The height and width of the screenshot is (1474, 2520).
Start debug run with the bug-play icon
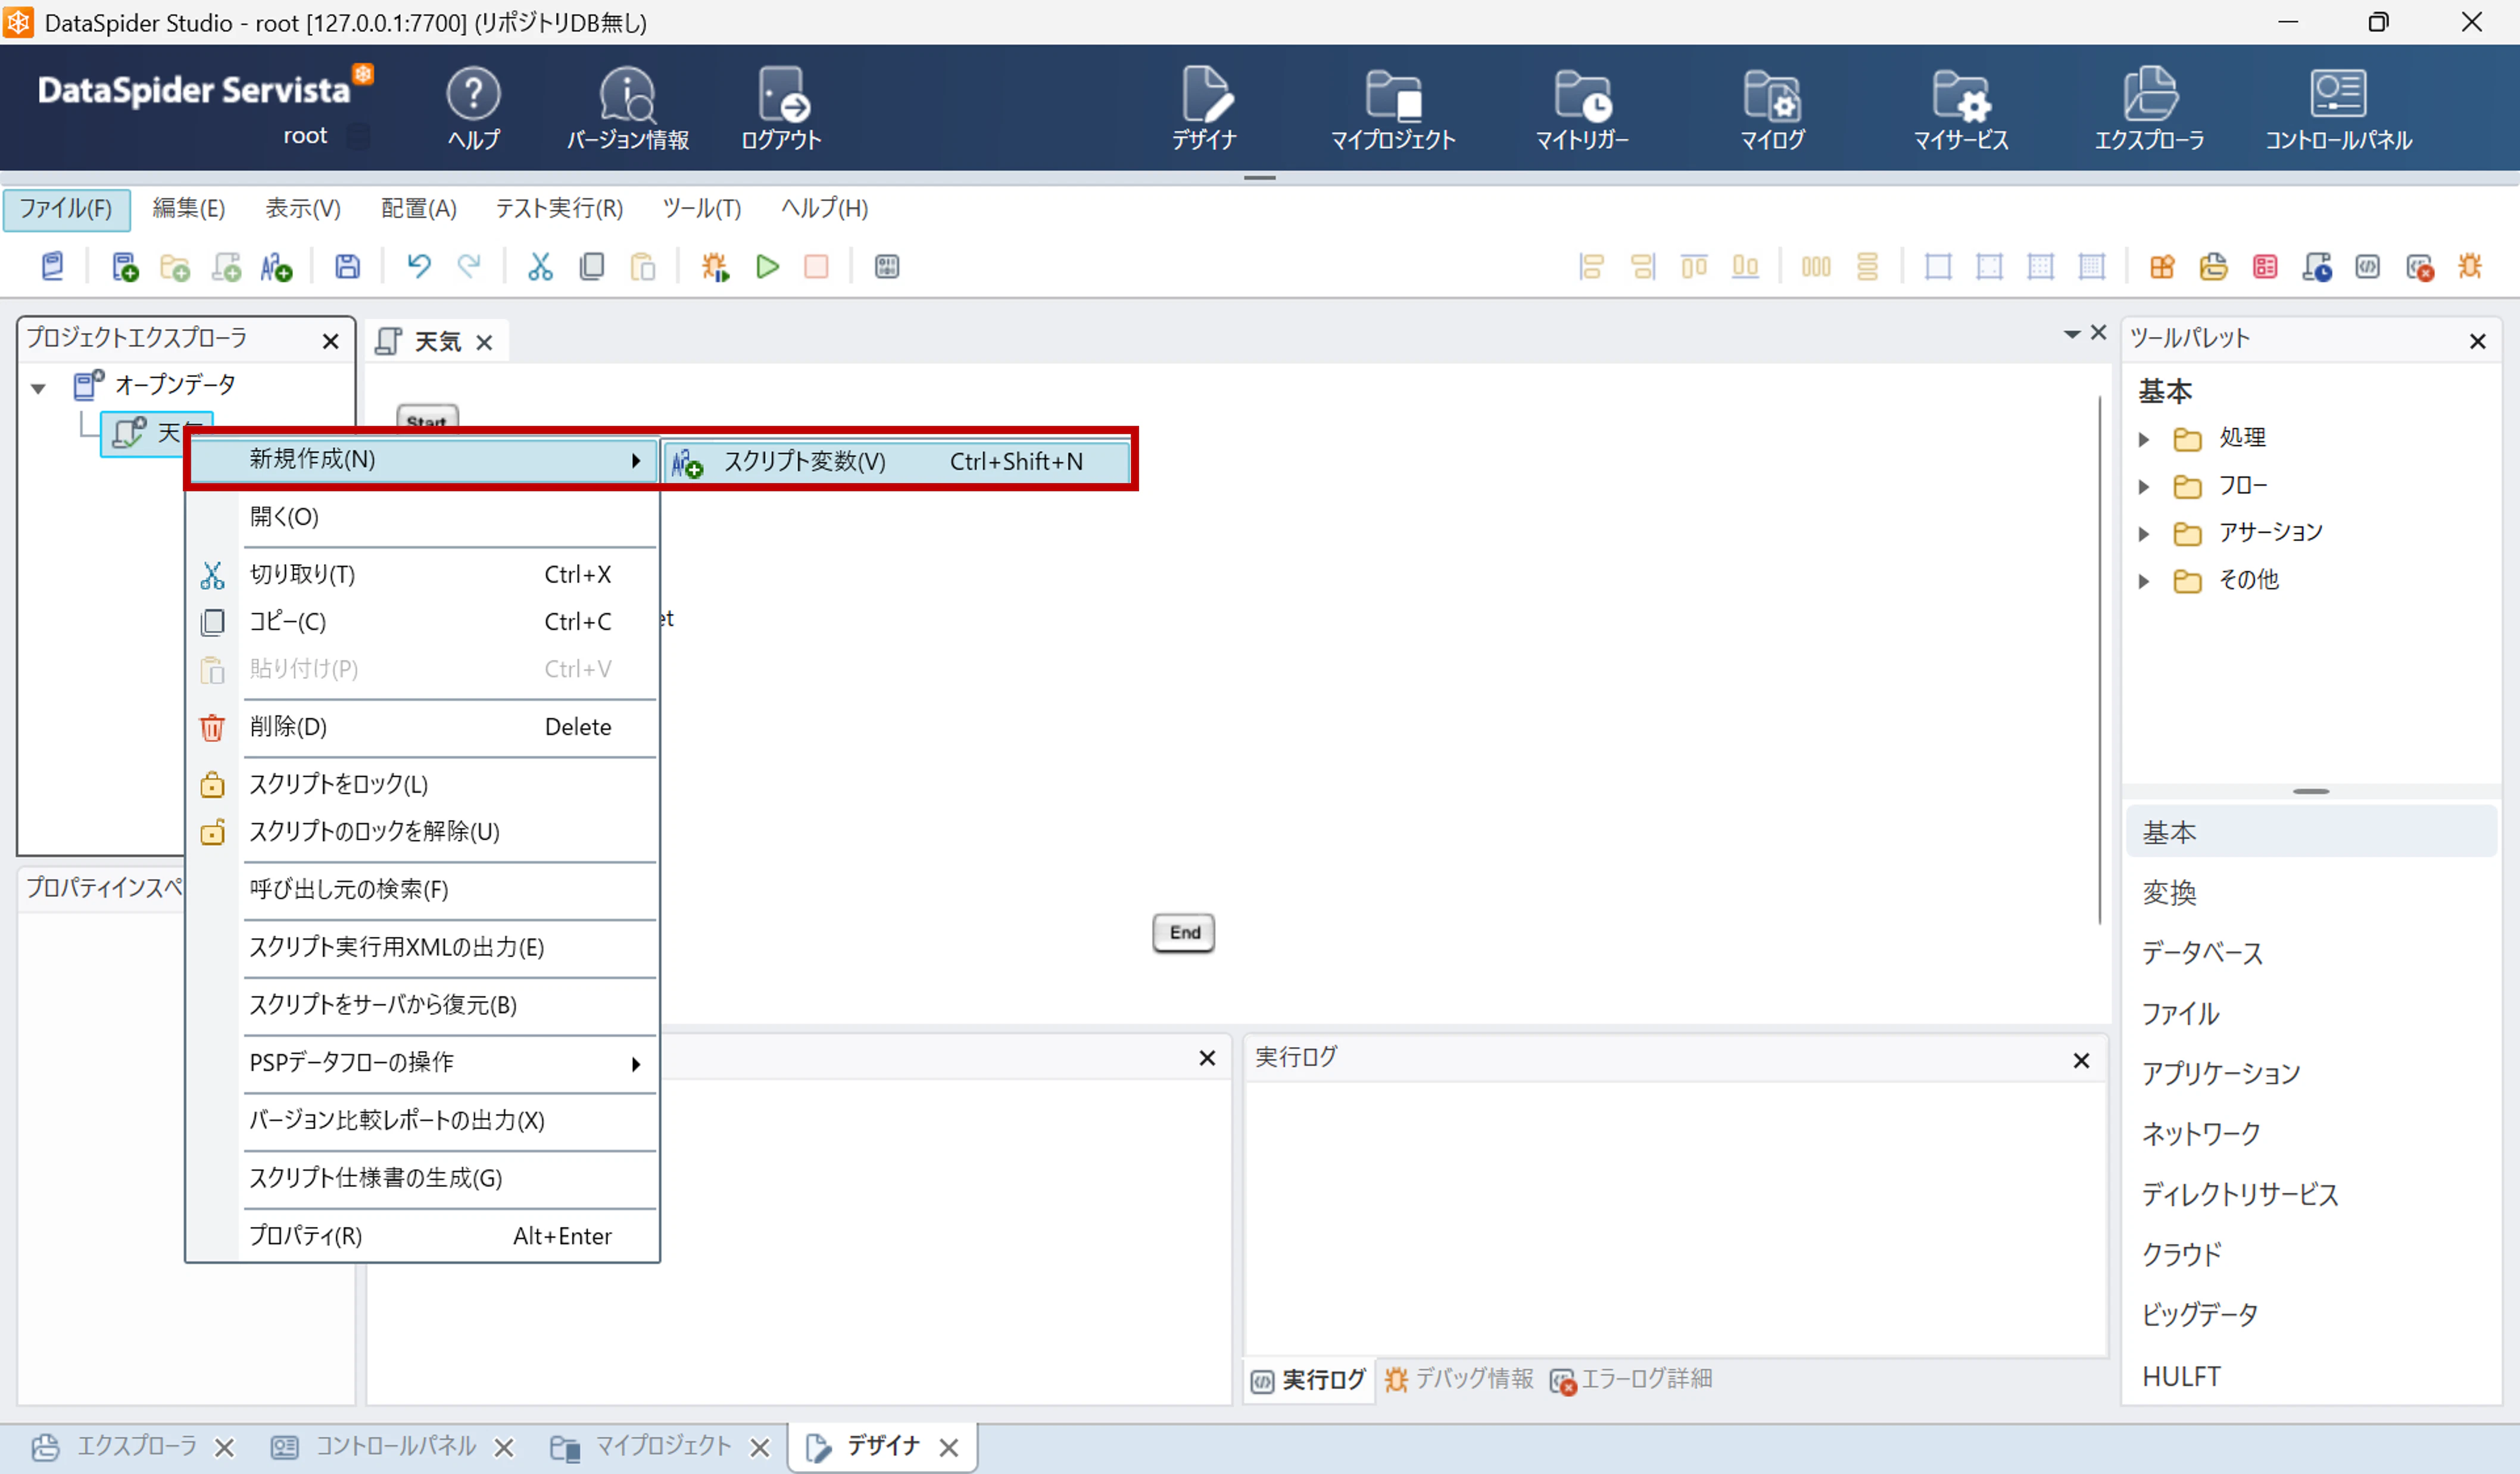715,267
